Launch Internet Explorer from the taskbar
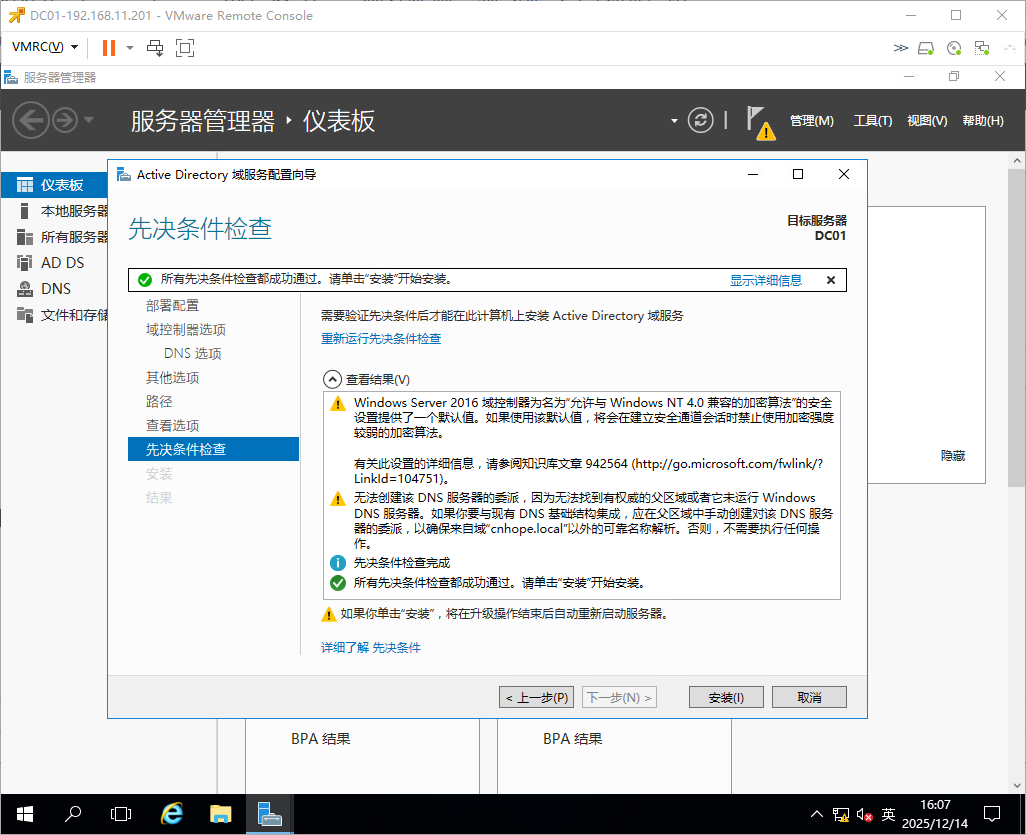 [x=171, y=814]
